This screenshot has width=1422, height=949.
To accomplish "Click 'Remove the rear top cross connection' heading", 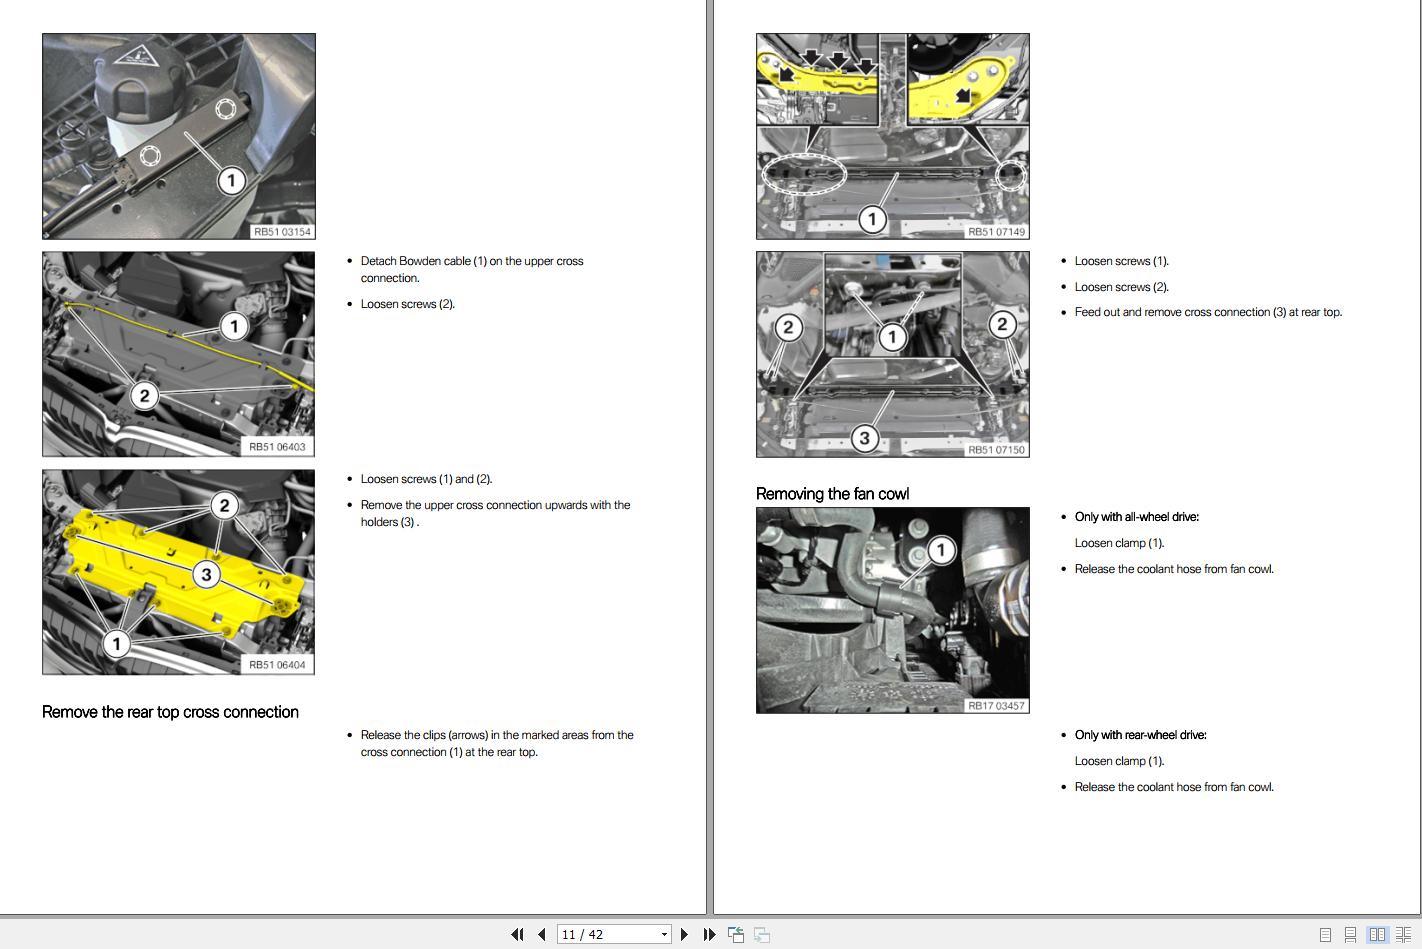I will (x=170, y=712).
